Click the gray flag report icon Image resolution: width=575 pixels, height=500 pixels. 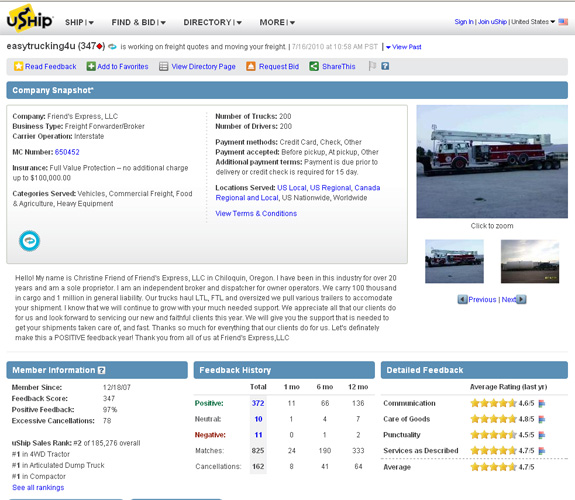tap(372, 66)
